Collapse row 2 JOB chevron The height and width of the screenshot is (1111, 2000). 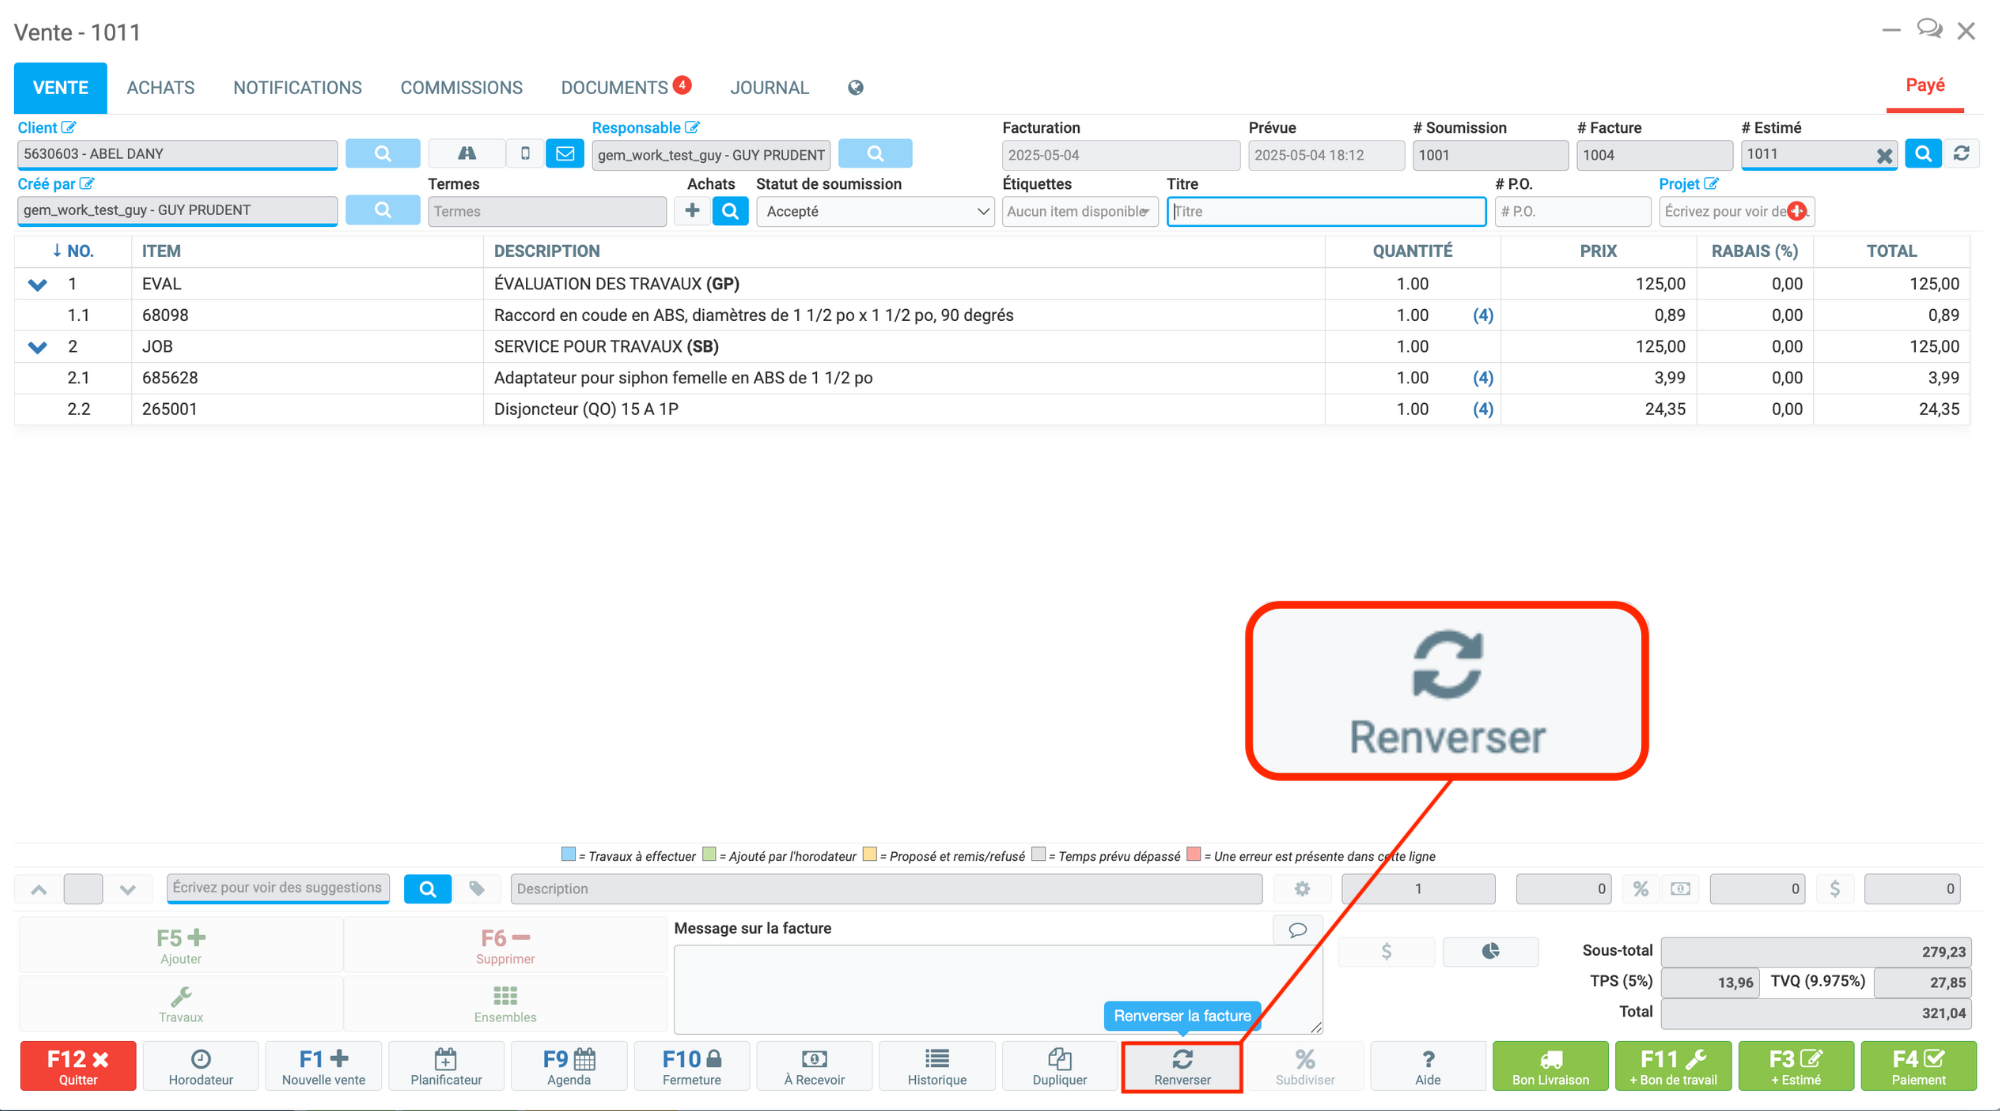tap(38, 348)
